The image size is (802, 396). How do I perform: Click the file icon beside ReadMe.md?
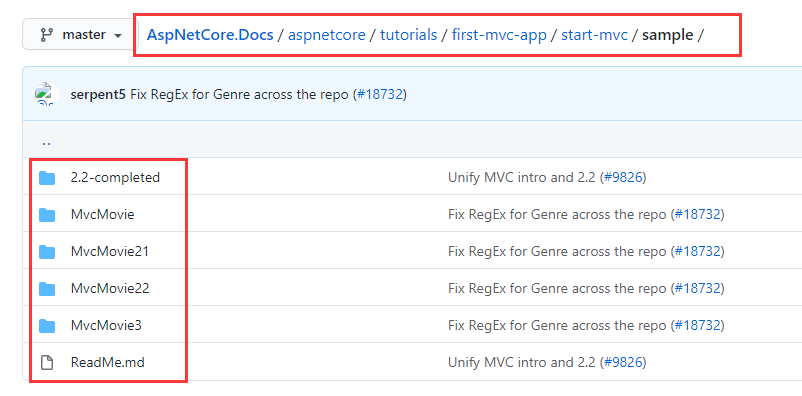[x=47, y=363]
